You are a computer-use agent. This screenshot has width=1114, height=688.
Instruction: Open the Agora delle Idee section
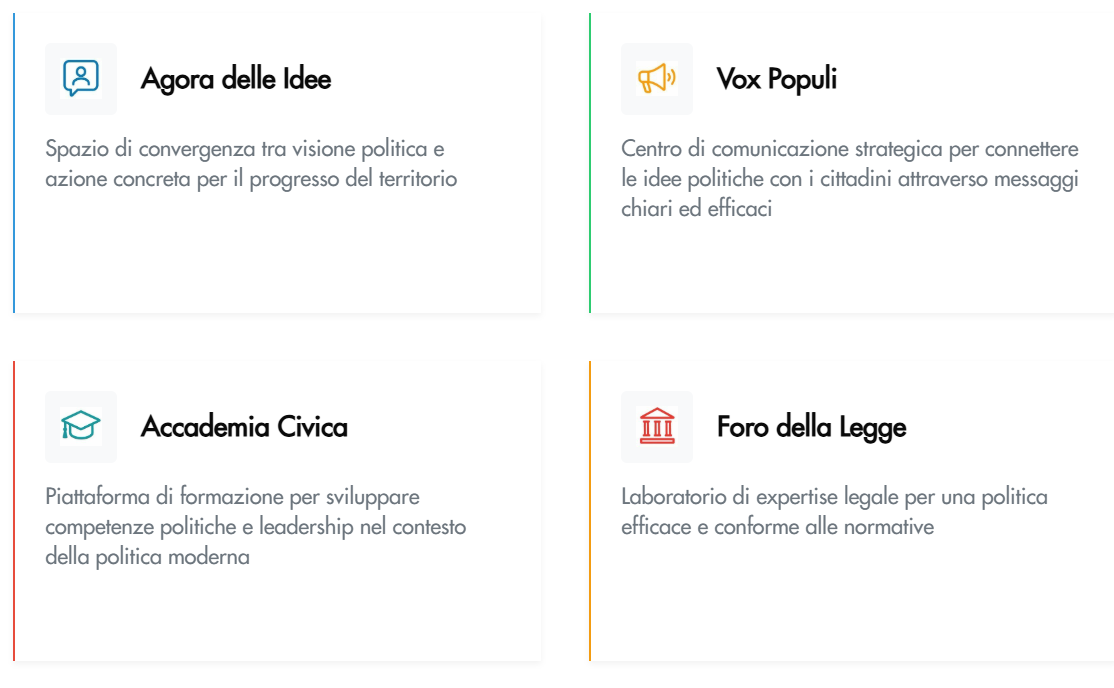(236, 78)
